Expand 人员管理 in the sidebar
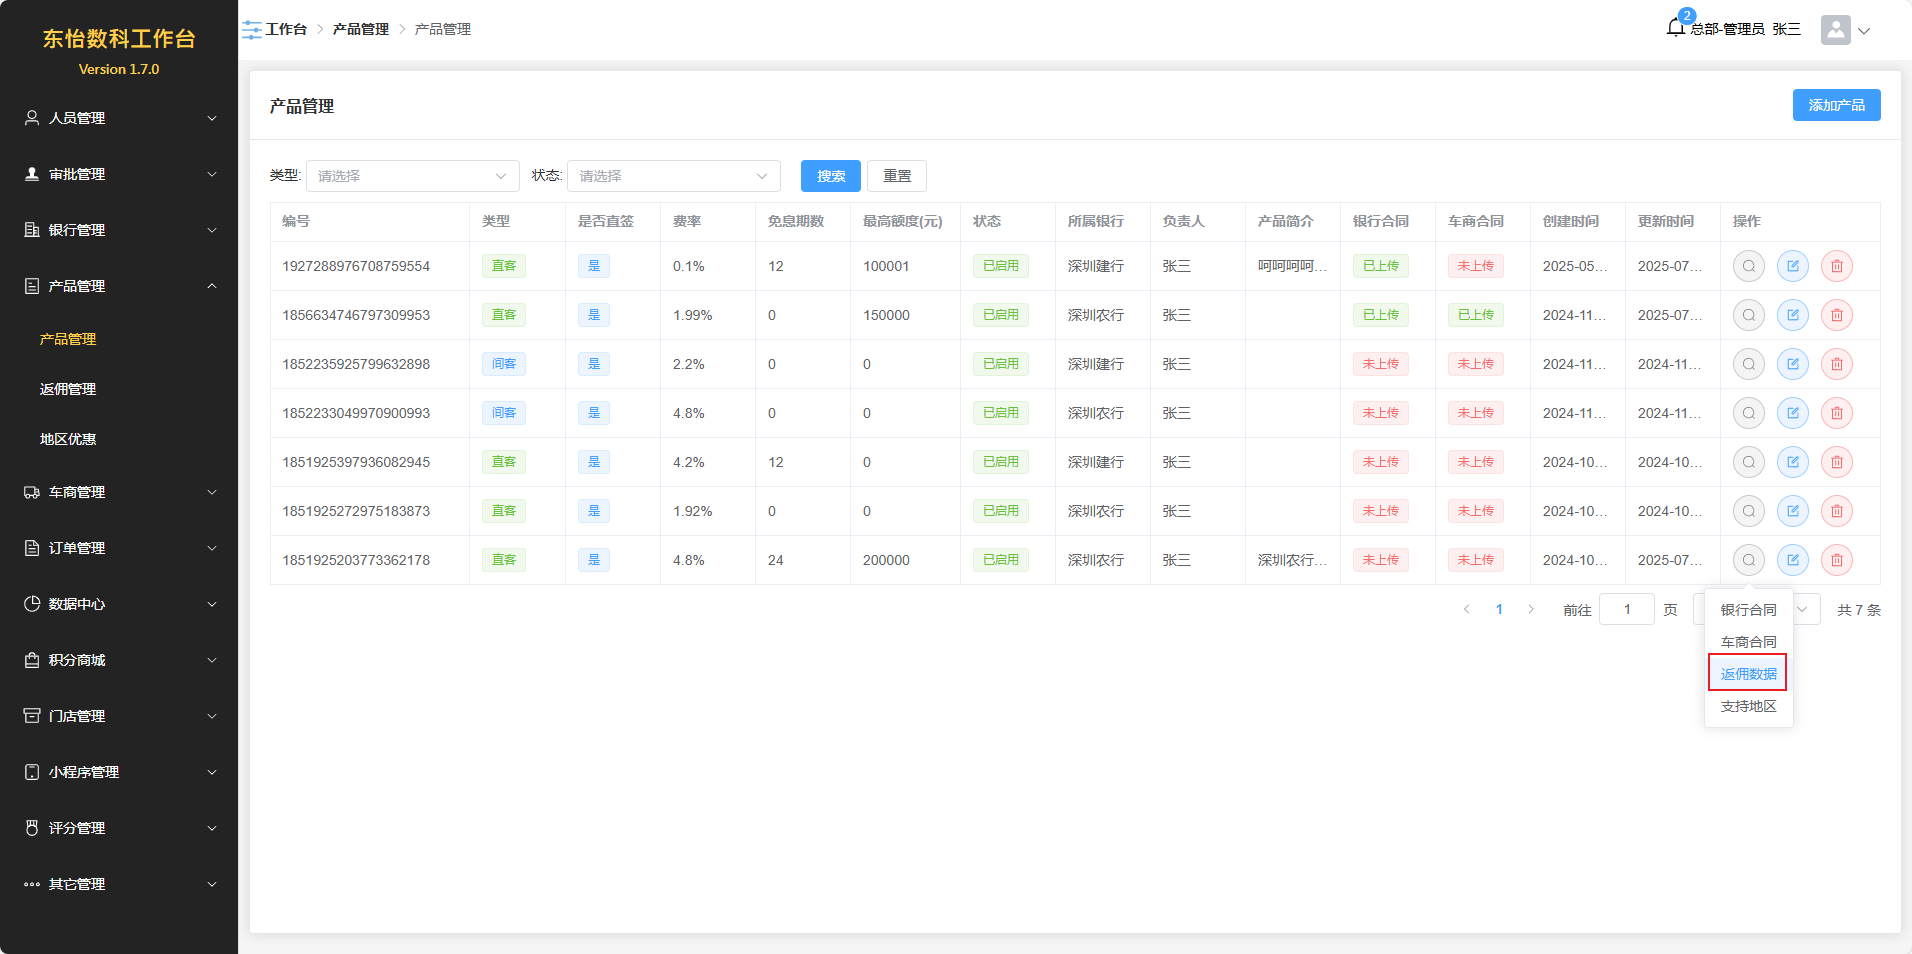Viewport: 1912px width, 954px height. (119, 118)
